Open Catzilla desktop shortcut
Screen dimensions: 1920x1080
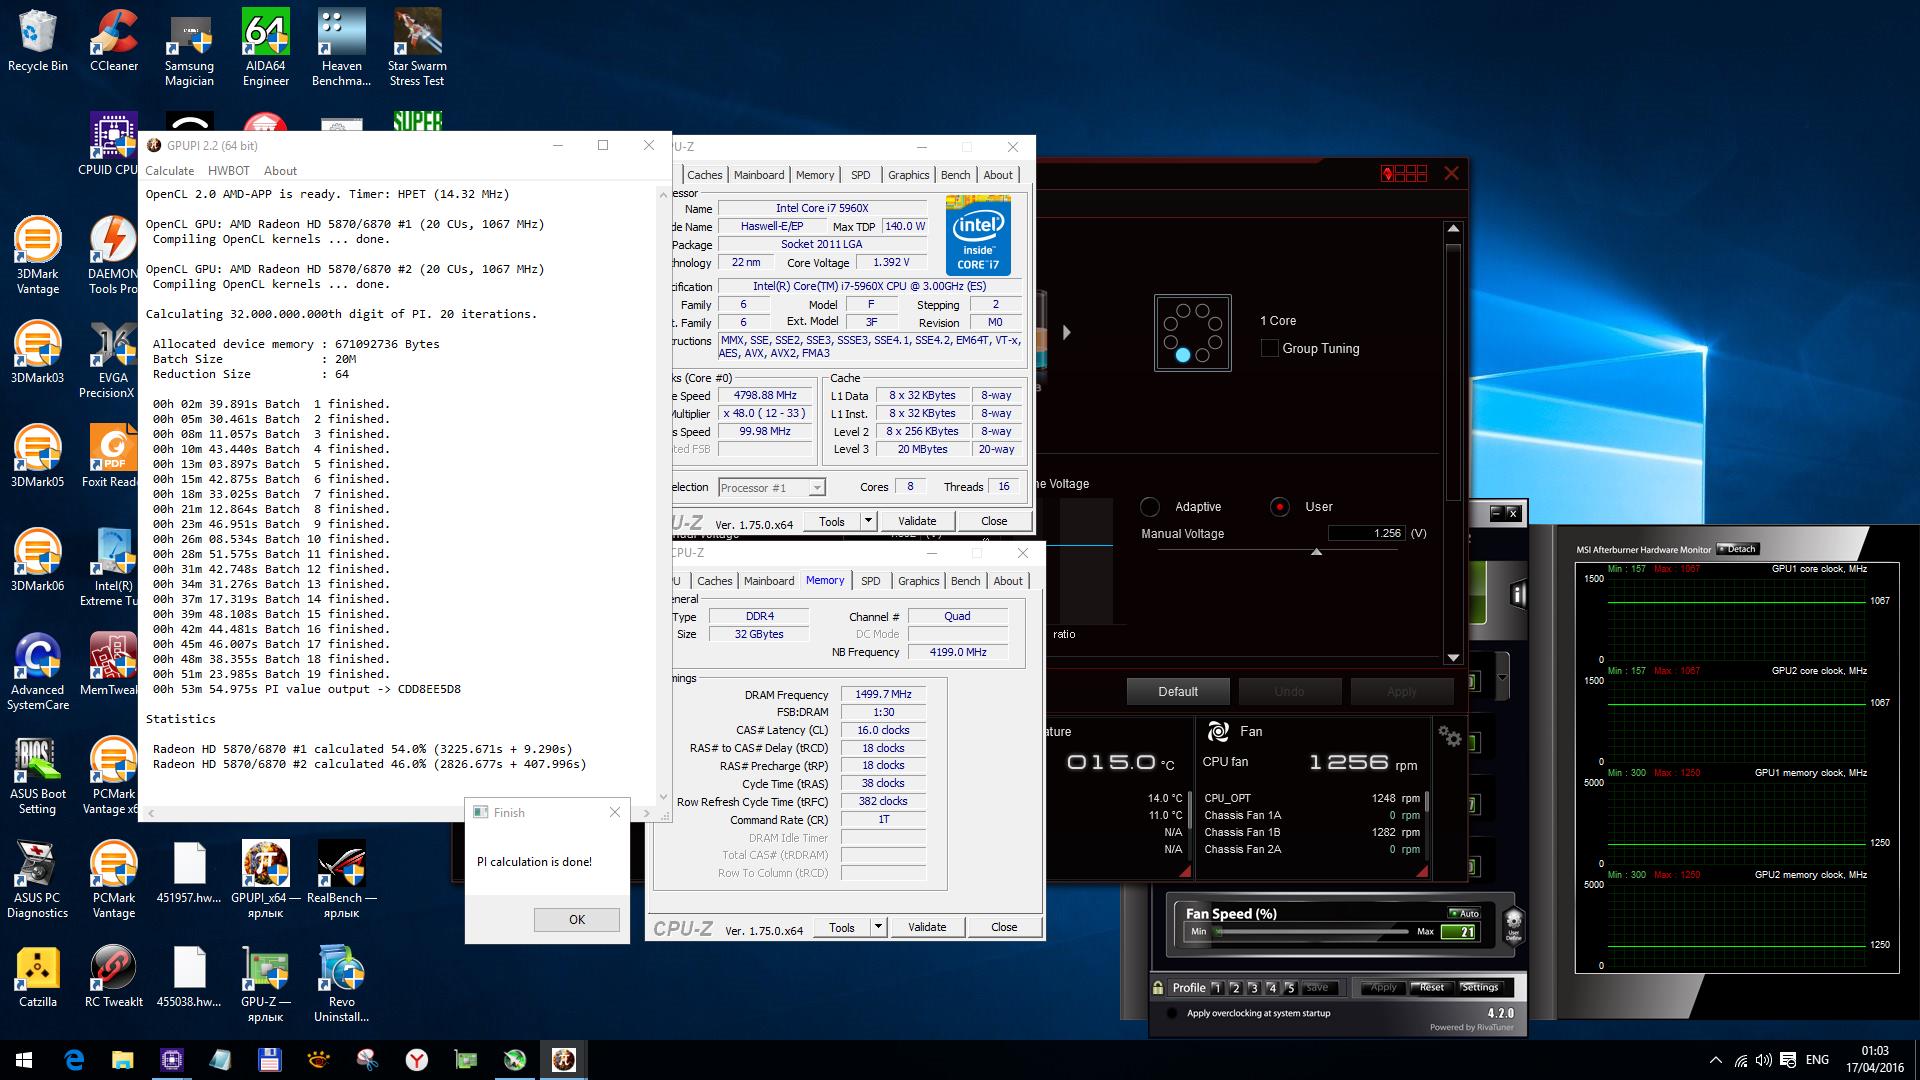click(38, 976)
